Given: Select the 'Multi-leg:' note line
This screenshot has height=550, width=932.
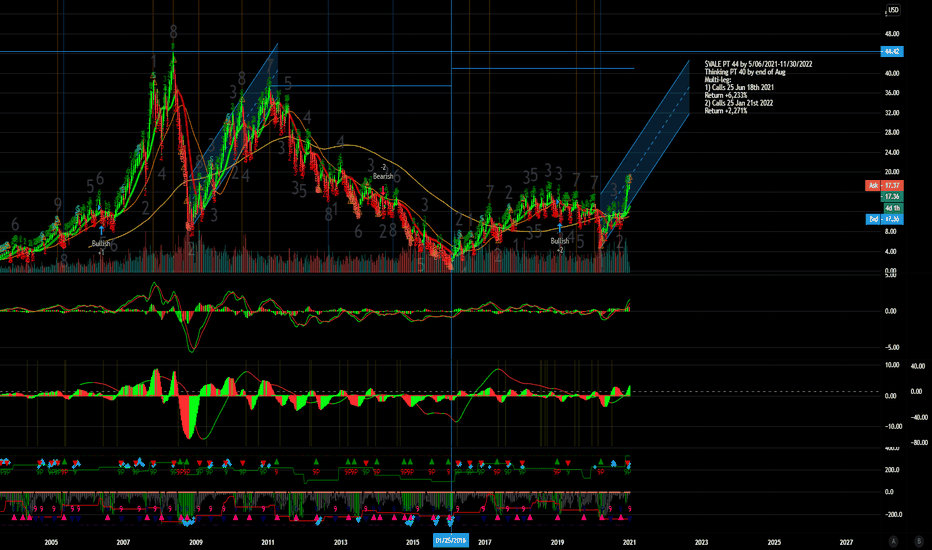Looking at the screenshot, I should tap(718, 80).
